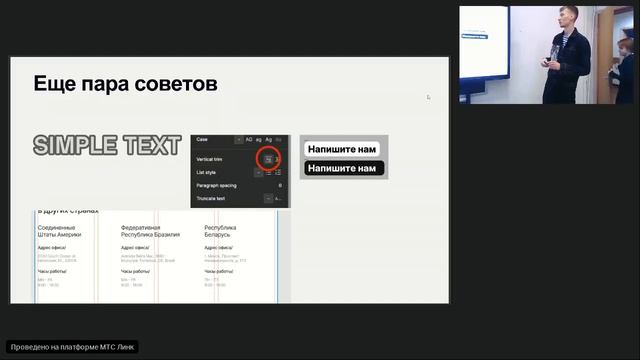This screenshot has width=640, height=360.
Task: Choose numbered list style icon
Action: coord(278,173)
